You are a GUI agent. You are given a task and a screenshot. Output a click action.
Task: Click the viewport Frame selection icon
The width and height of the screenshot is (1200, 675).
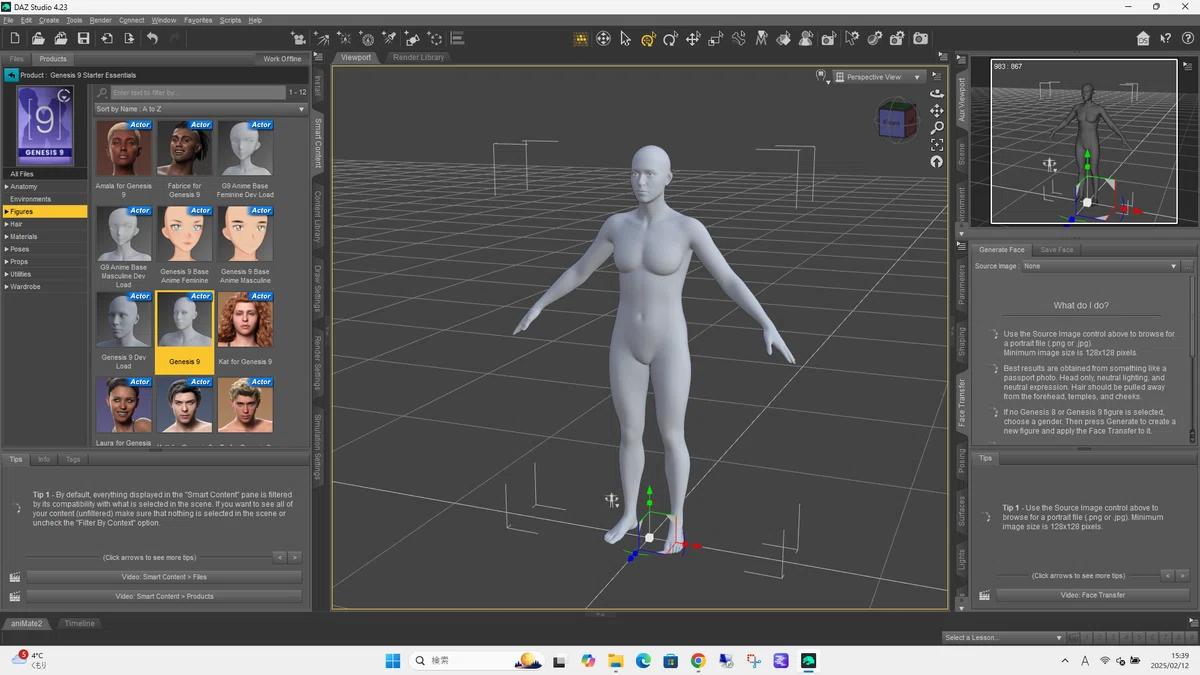pyautogui.click(x=937, y=145)
